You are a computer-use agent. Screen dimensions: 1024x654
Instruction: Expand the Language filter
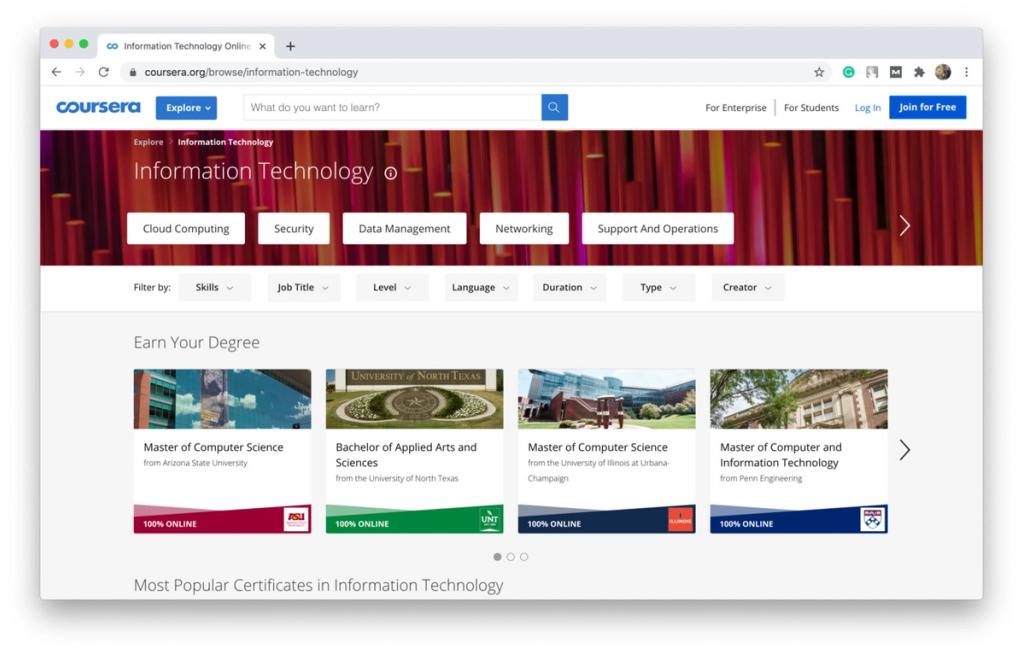[x=481, y=287]
